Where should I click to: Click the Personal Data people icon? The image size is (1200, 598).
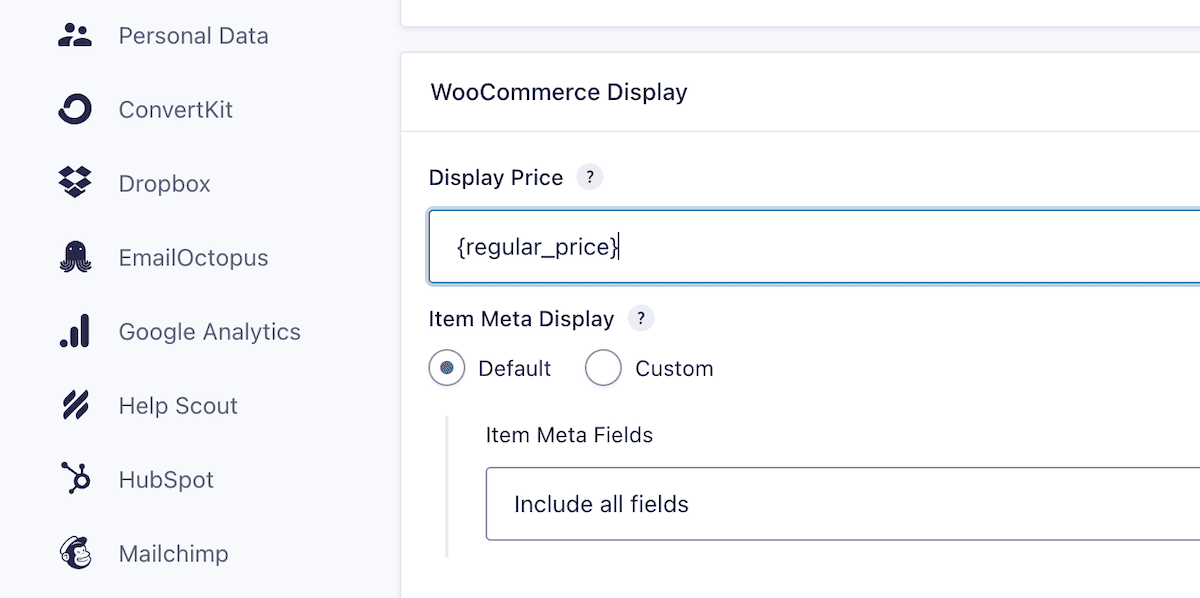(x=75, y=36)
